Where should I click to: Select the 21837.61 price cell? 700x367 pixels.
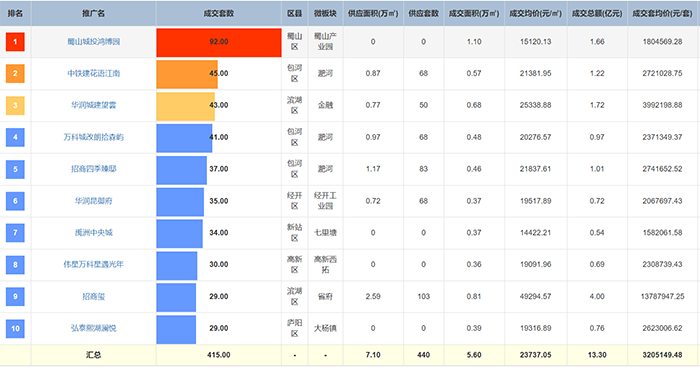(x=536, y=169)
